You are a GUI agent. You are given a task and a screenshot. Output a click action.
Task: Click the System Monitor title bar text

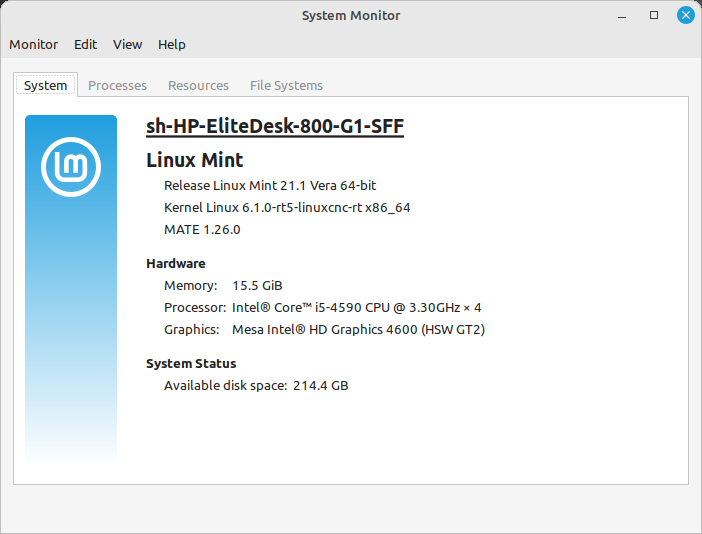point(351,15)
